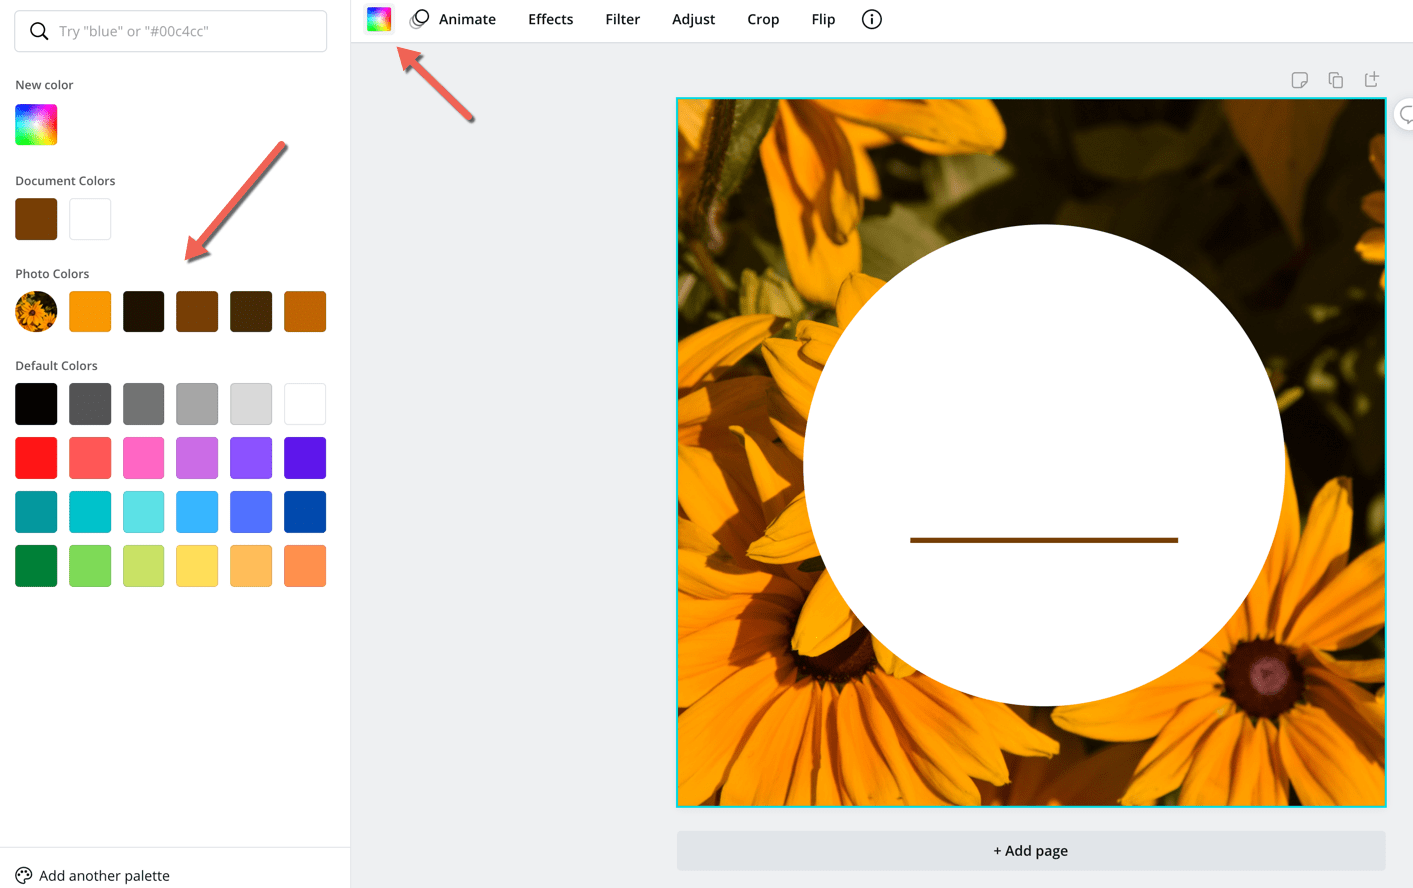Select the dark gray default color
This screenshot has height=888, width=1413.
coord(90,404)
